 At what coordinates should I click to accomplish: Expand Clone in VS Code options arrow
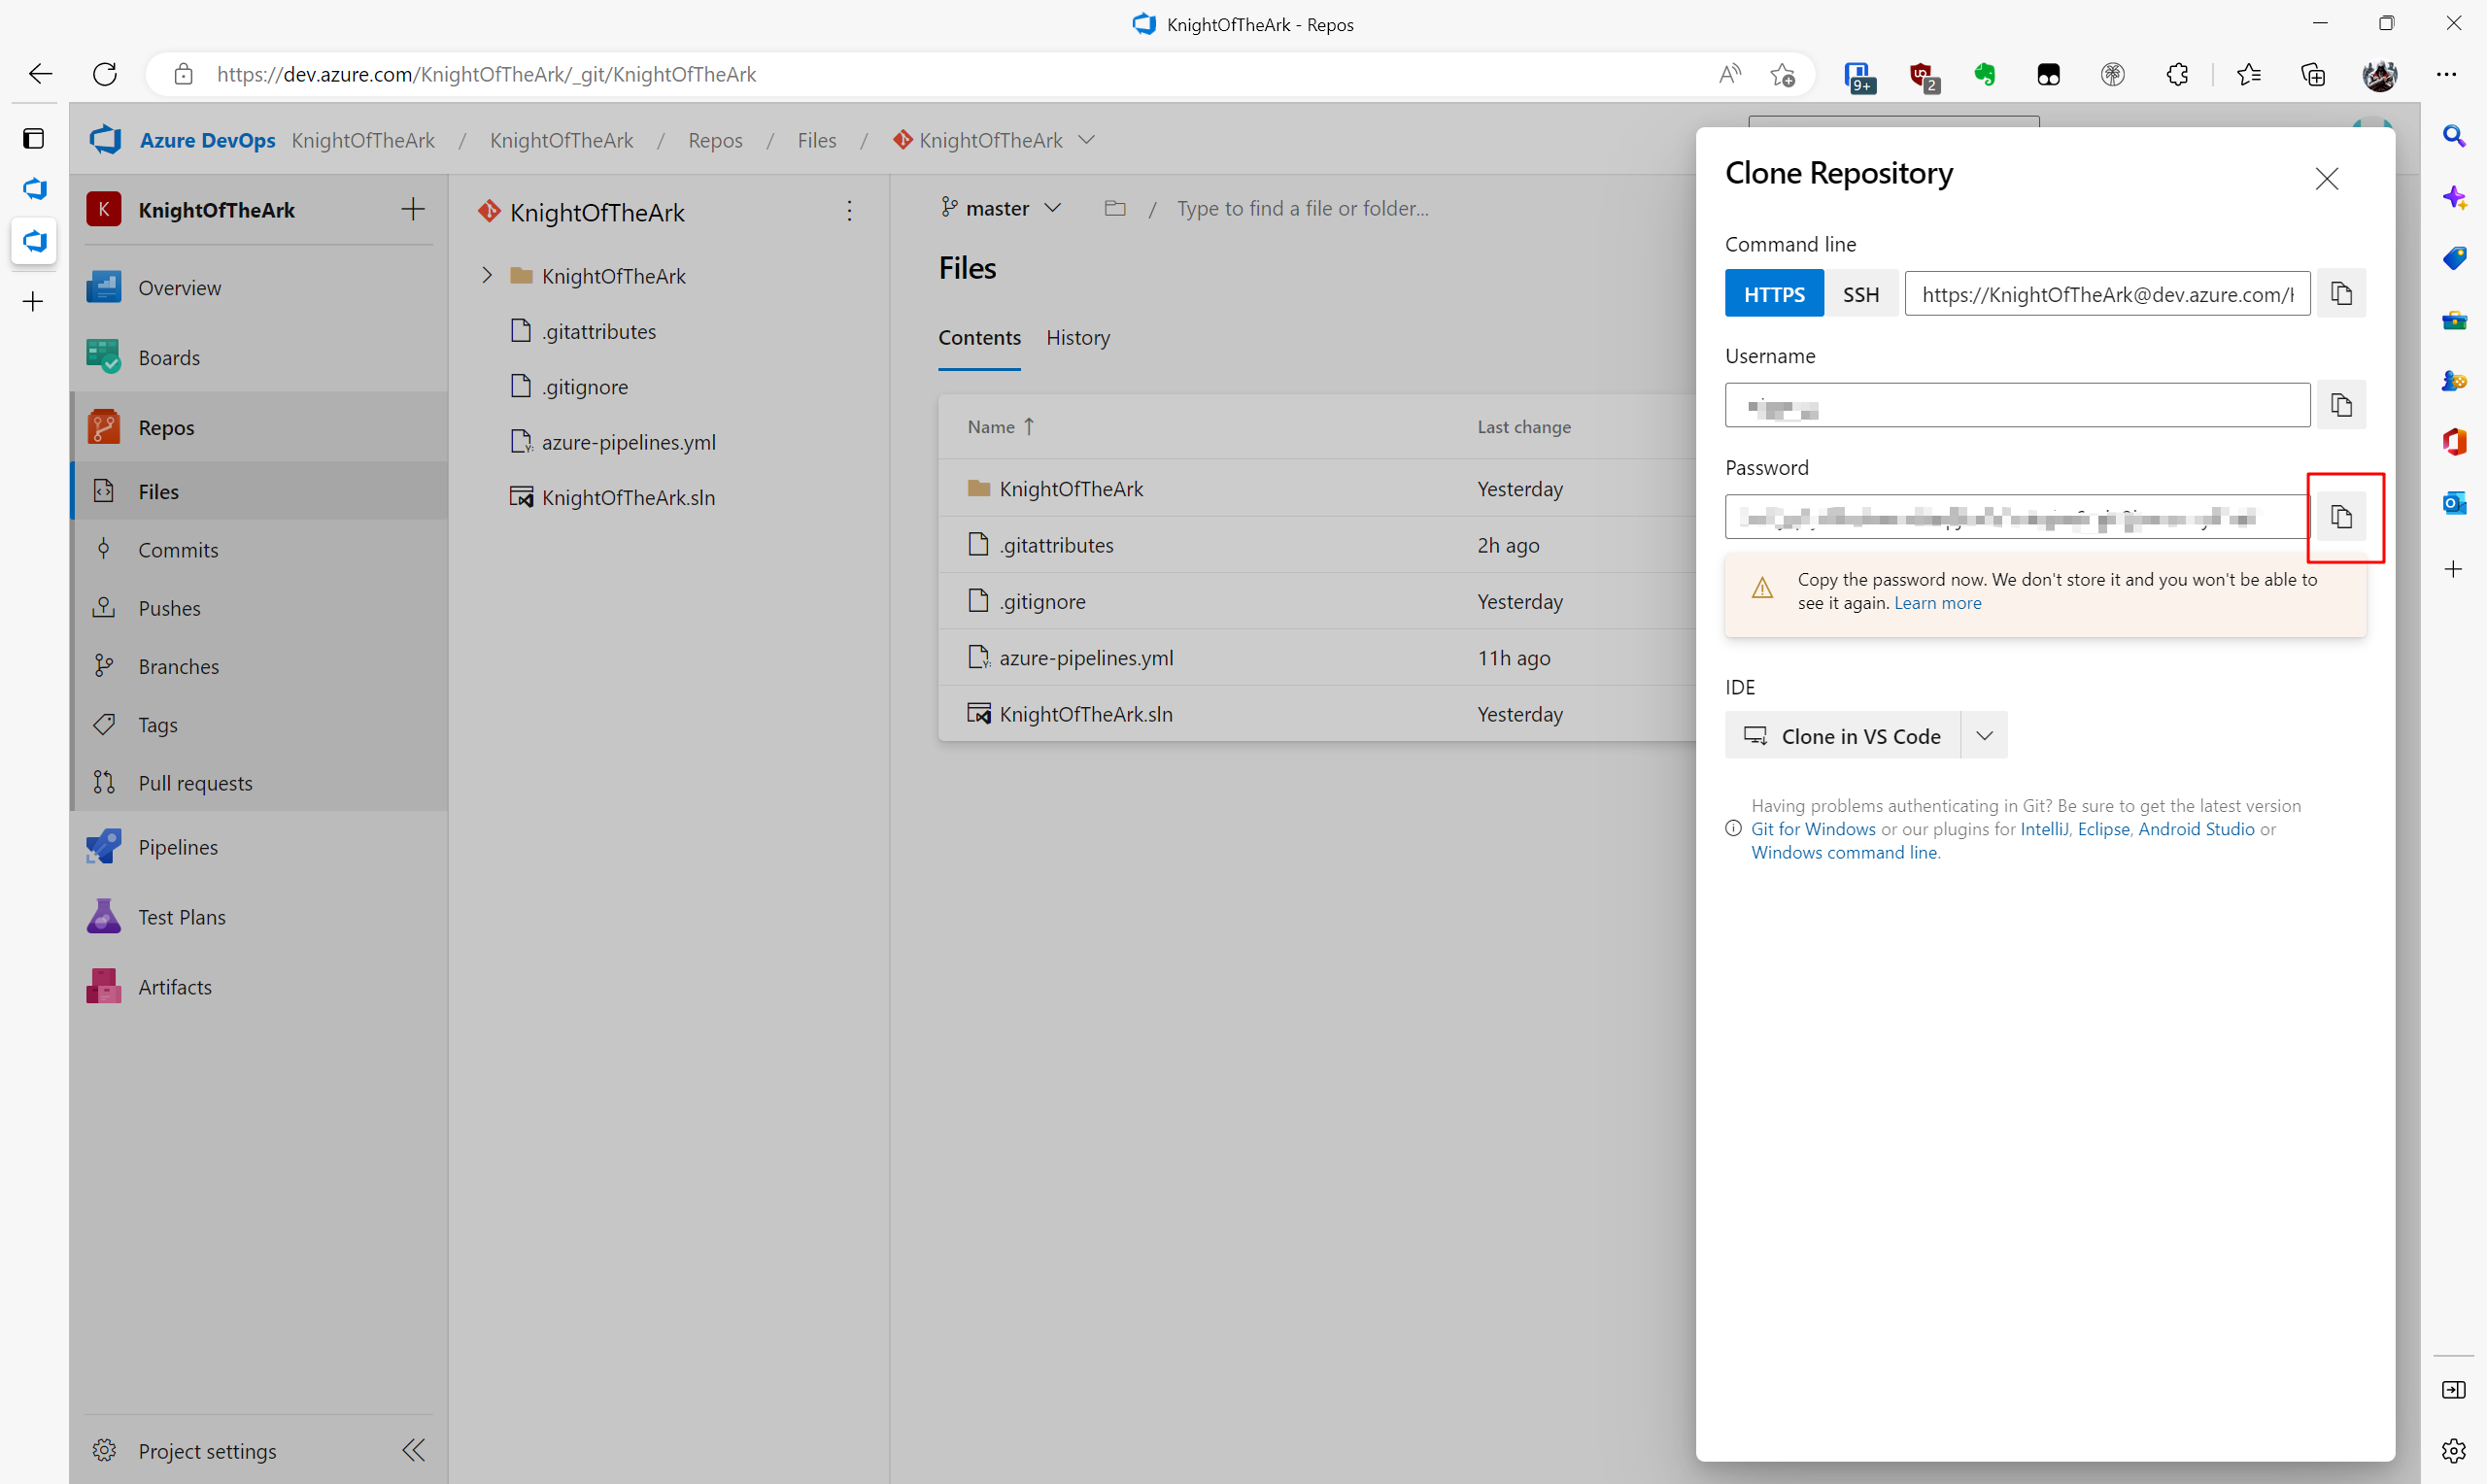1984,736
